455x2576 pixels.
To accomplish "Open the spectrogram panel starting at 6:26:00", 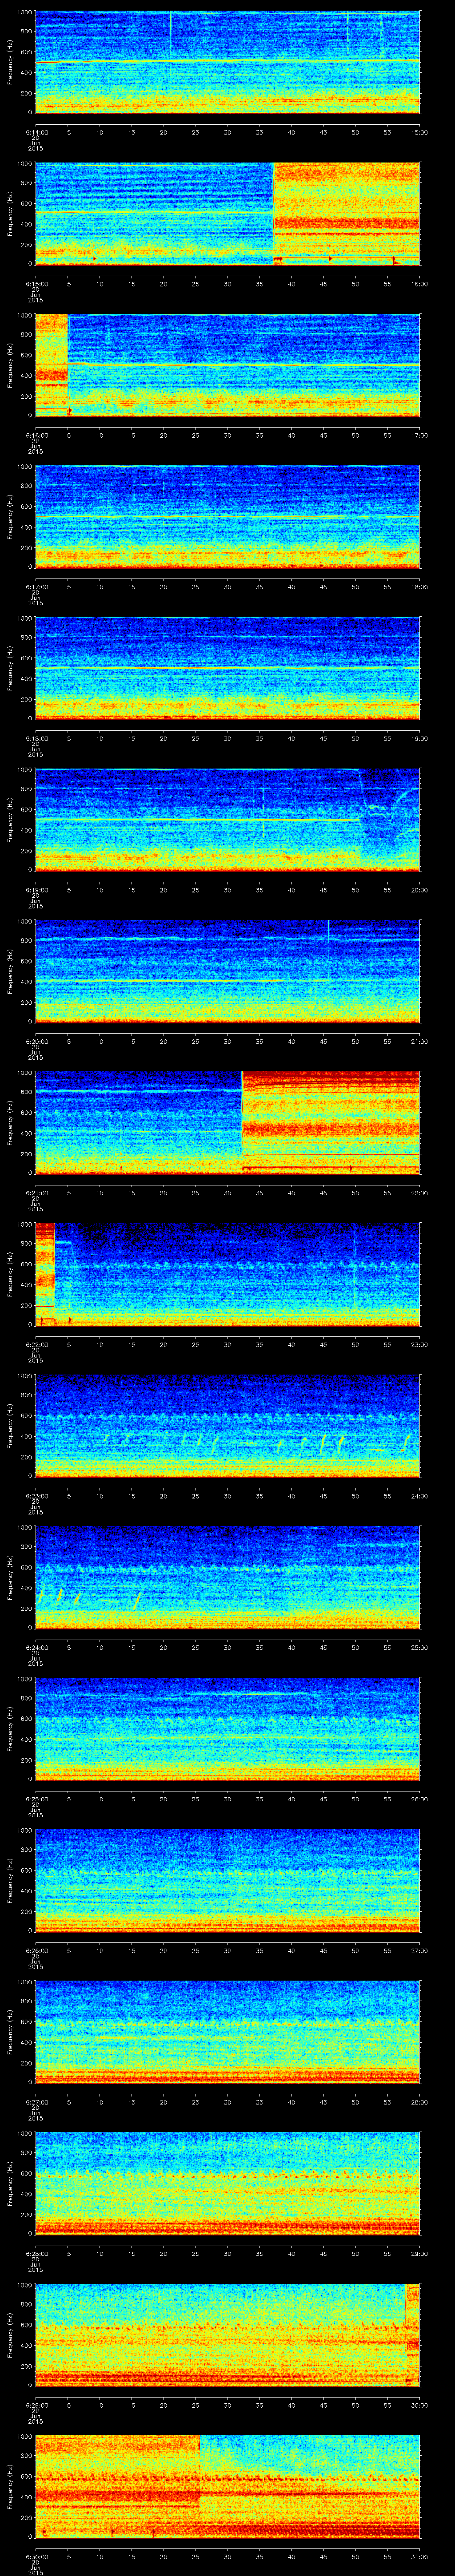I will tap(227, 1880).
